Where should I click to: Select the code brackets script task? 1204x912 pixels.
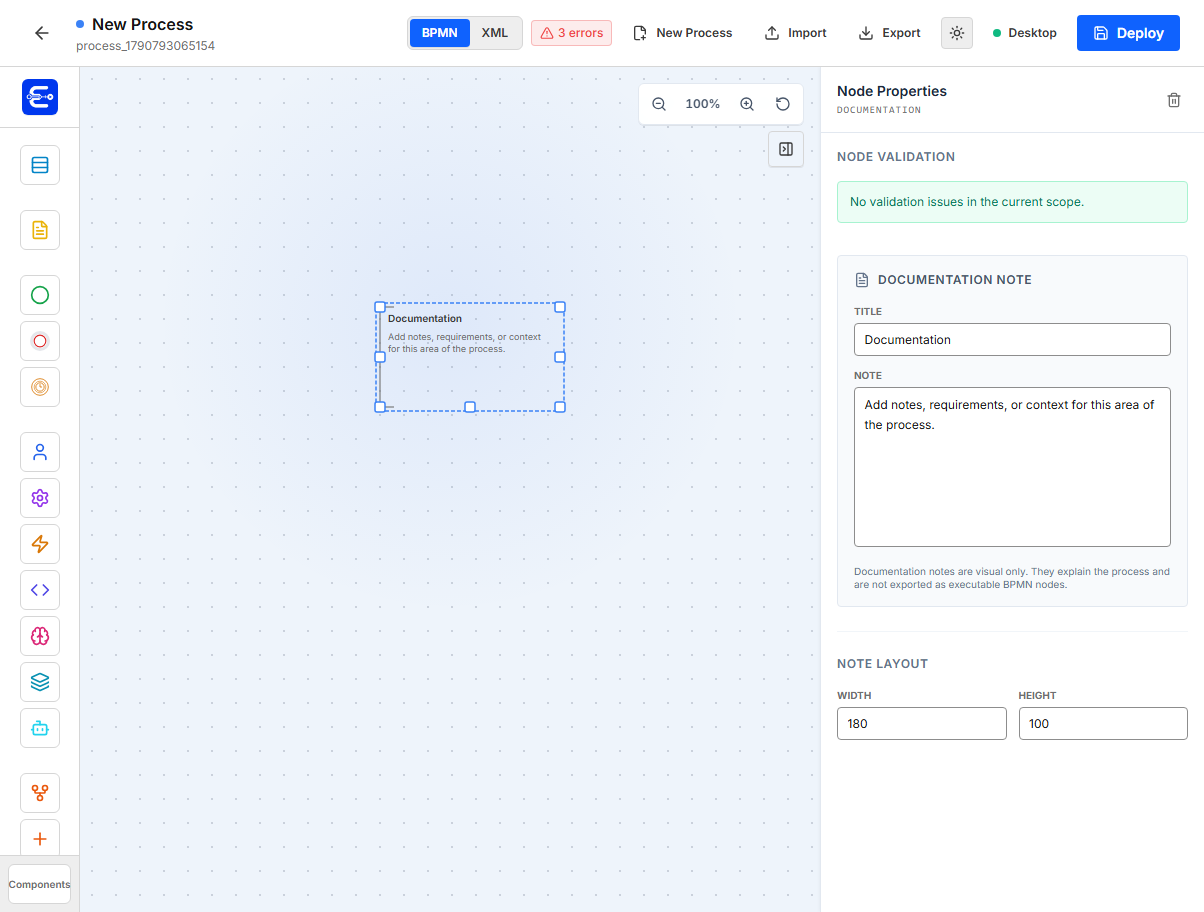pyautogui.click(x=40, y=590)
